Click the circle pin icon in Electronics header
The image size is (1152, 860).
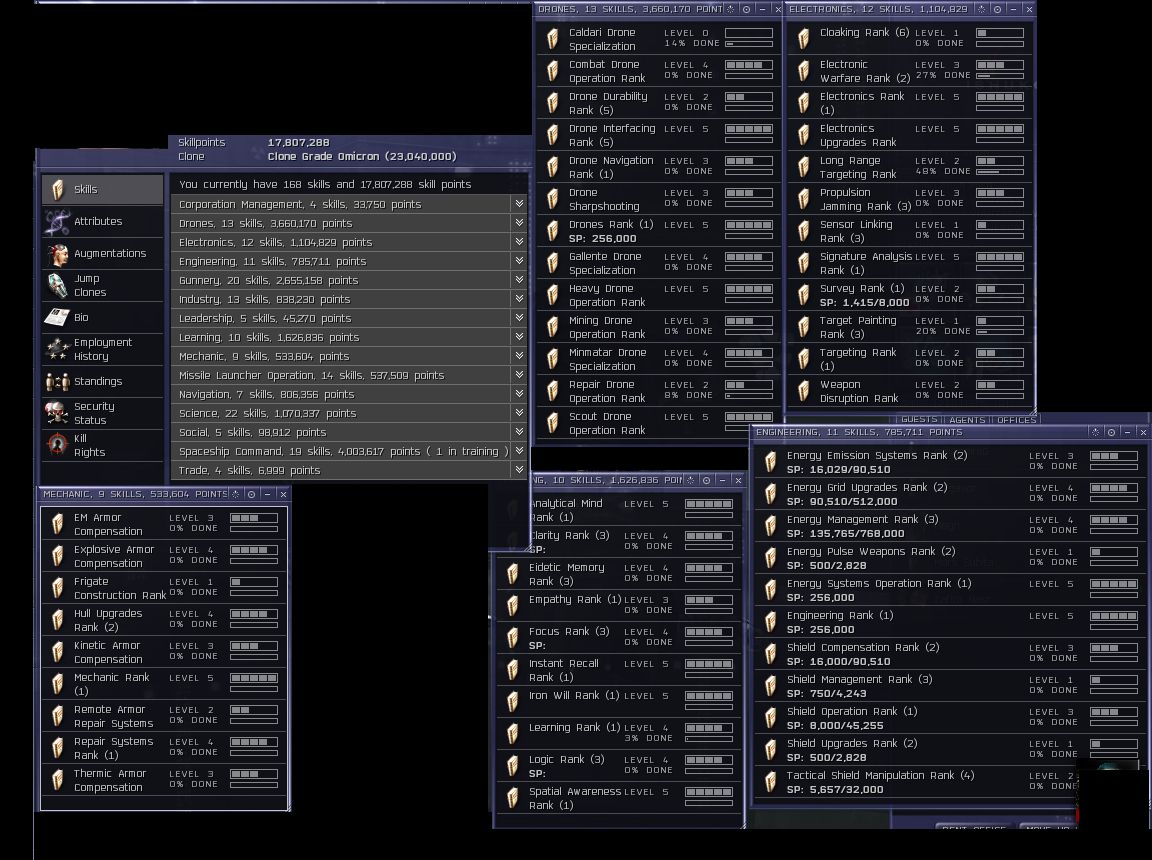pyautogui.click(x=998, y=9)
